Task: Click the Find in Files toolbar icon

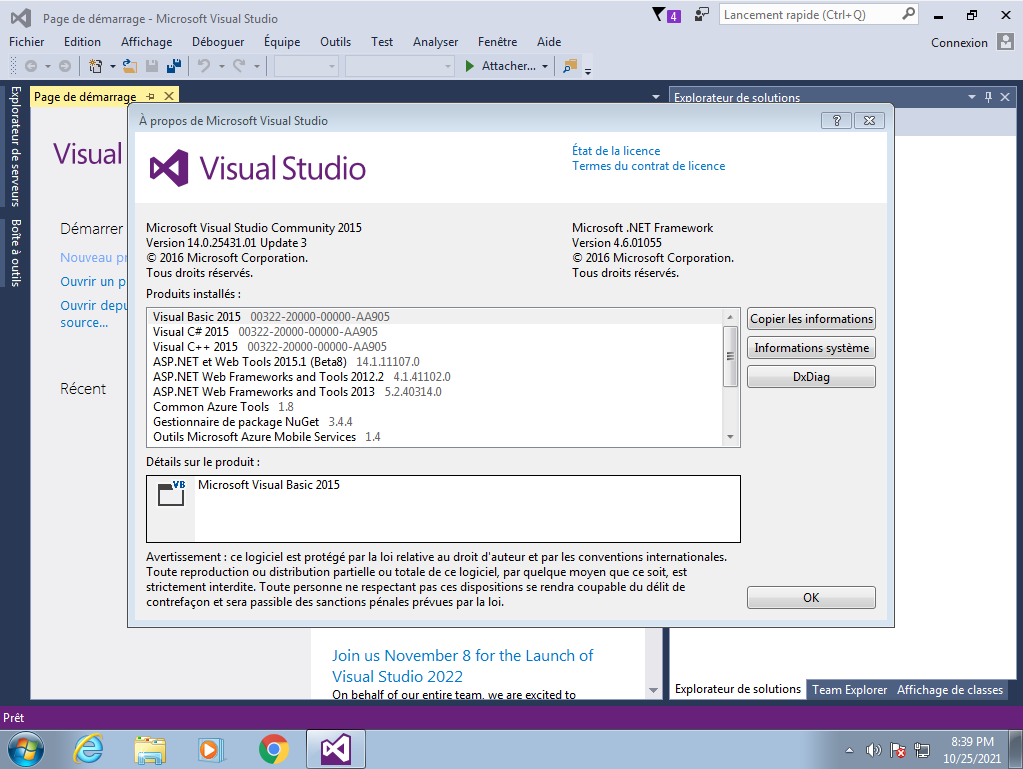Action: pyautogui.click(x=570, y=66)
